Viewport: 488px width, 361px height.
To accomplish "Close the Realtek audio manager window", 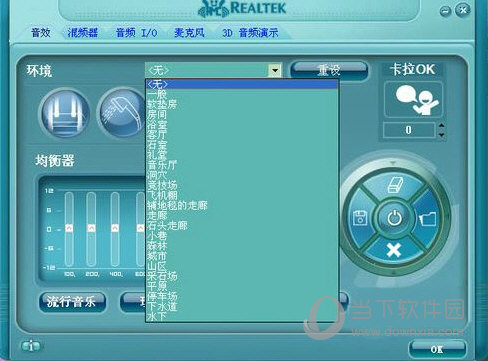I will pos(463,10).
